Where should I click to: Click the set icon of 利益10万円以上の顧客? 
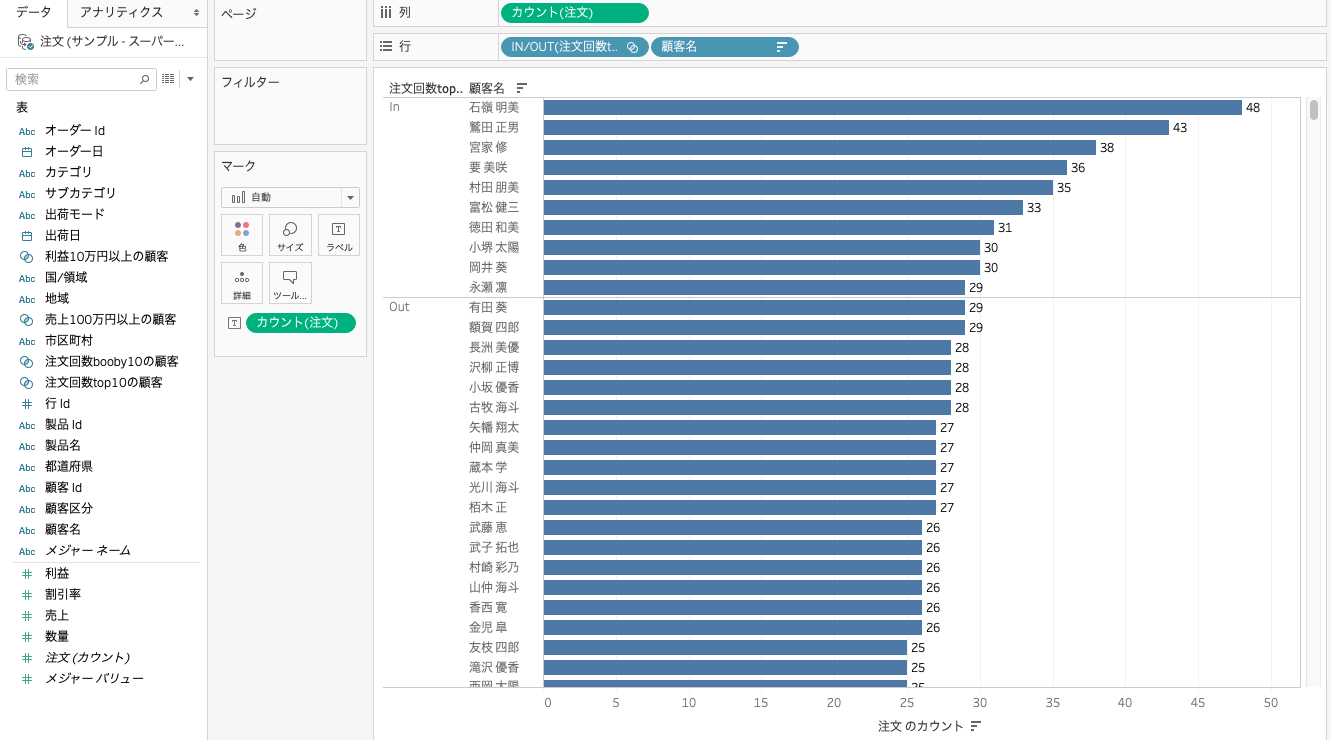(27, 257)
